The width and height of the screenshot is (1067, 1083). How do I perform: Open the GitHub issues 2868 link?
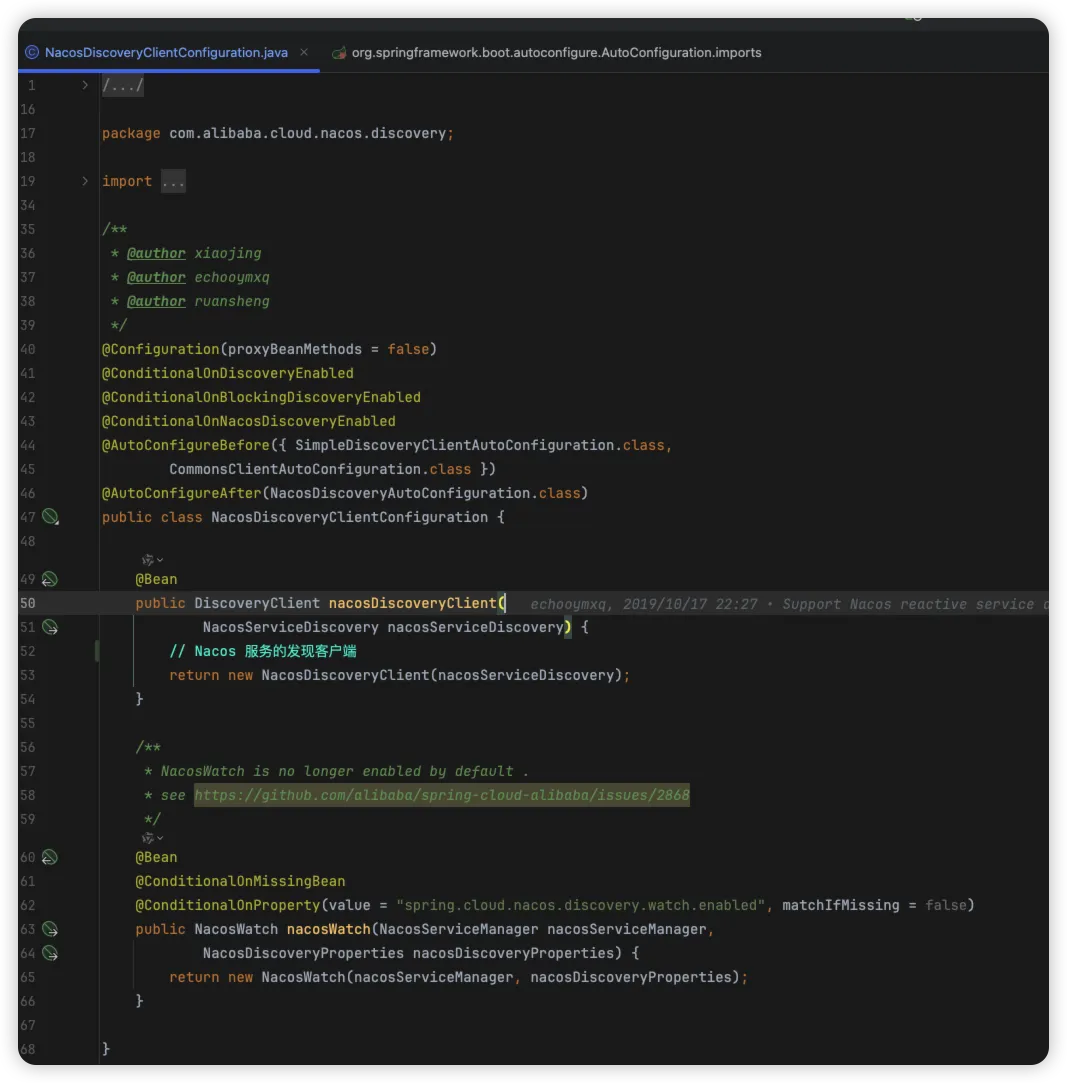pos(441,795)
